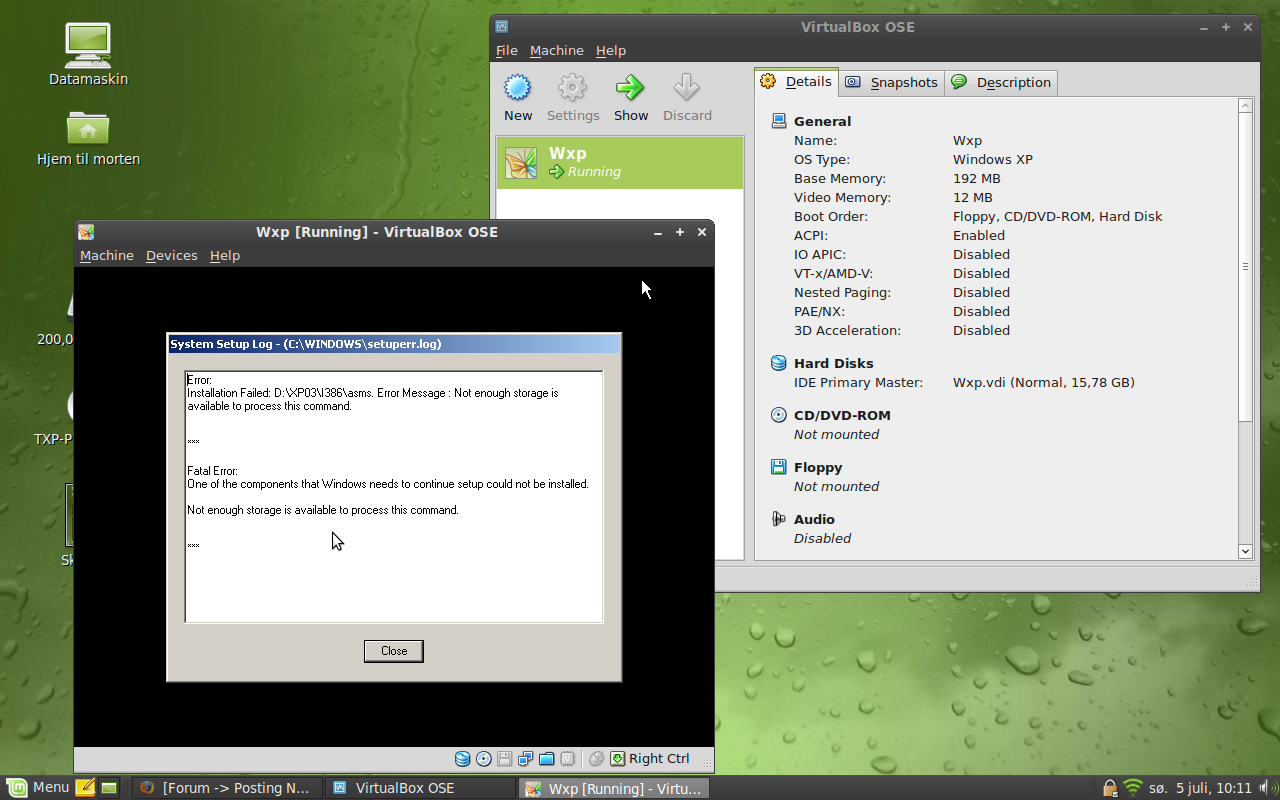Click the lock icon in system tray

(1109, 788)
